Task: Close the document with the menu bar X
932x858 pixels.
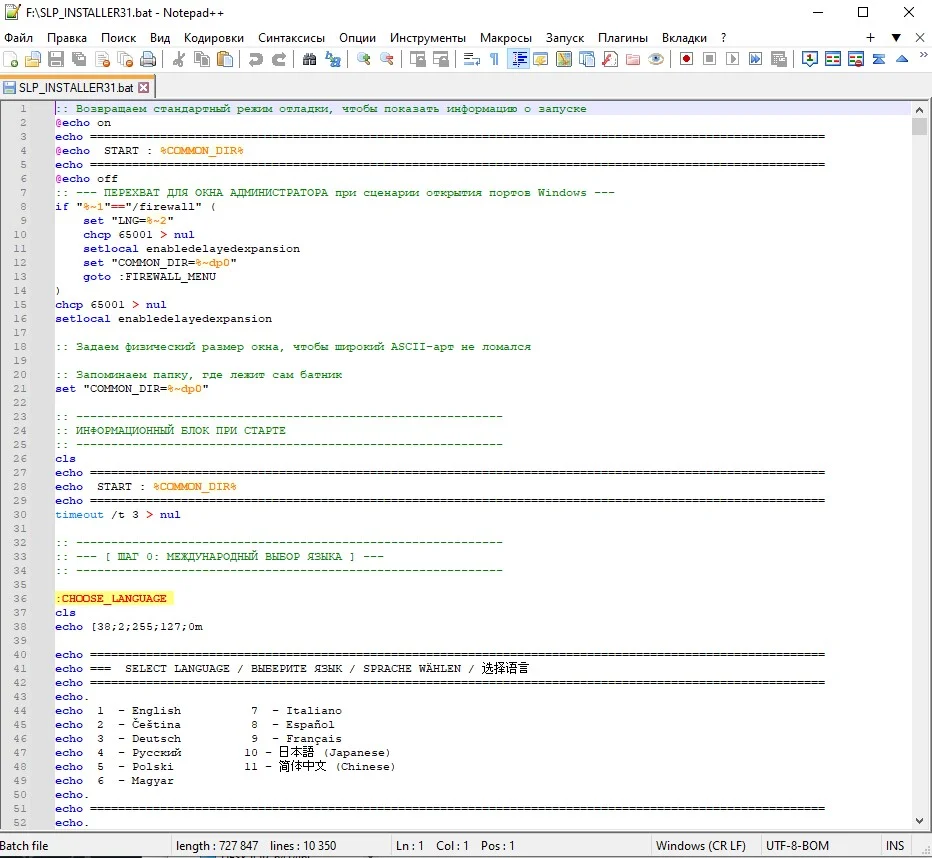Action: pyautogui.click(x=920, y=37)
